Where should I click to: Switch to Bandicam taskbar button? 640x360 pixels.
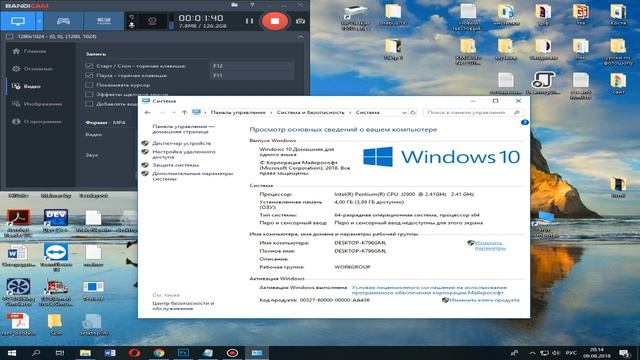click(x=232, y=353)
